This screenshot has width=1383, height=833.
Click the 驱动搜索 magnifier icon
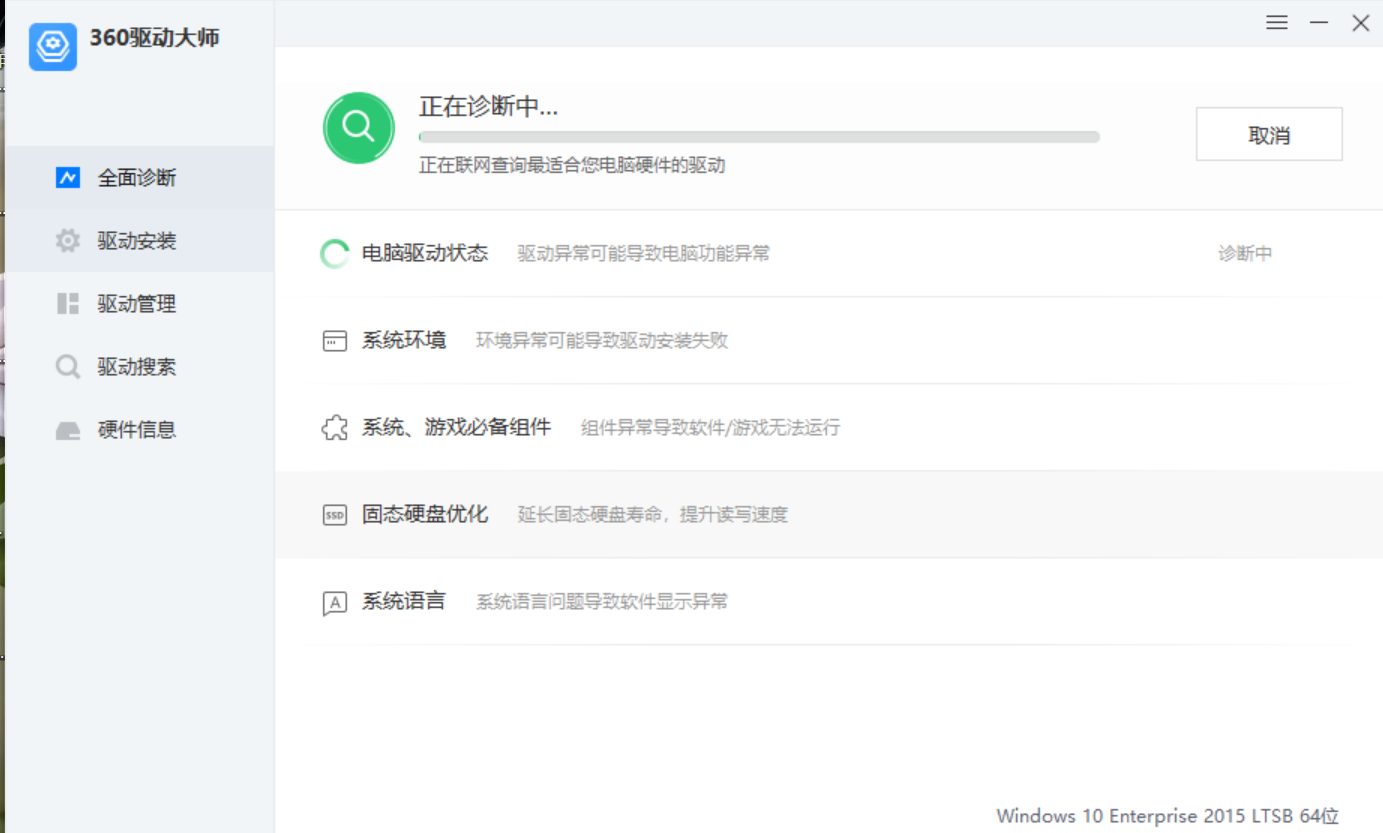(x=67, y=367)
